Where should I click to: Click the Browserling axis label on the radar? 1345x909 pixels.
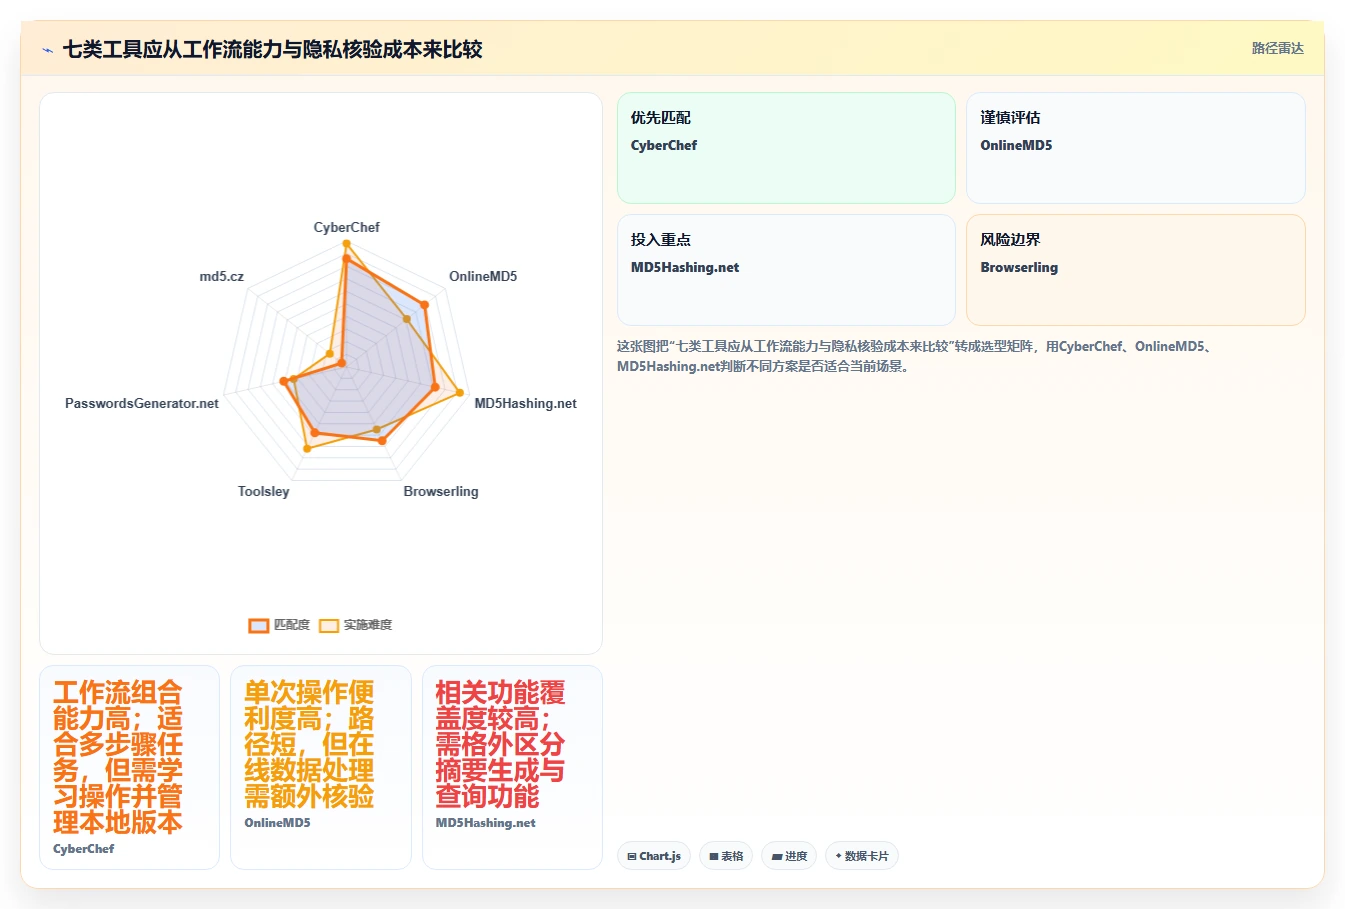(441, 491)
